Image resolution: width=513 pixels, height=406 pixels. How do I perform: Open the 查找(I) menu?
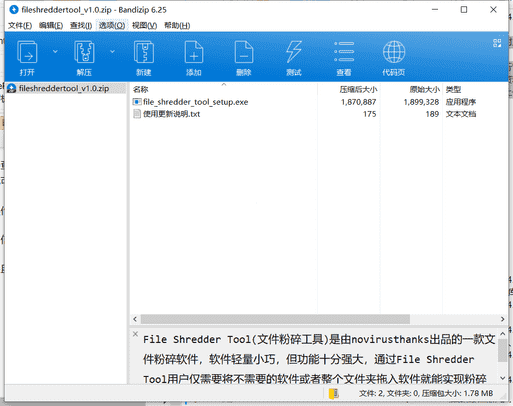click(81, 26)
